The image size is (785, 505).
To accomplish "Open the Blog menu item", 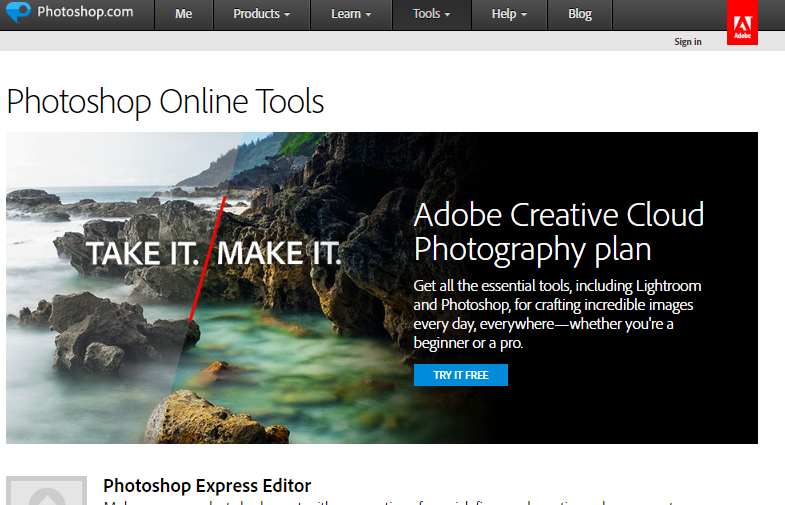I will pos(580,14).
